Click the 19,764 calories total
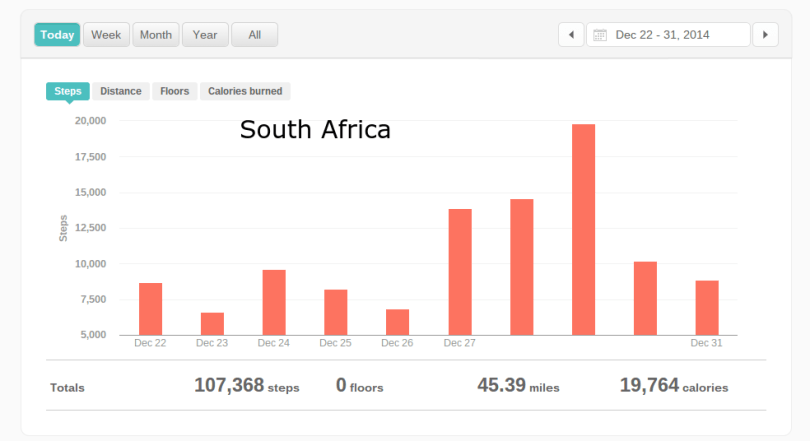Screen dimensions: 810x441 click(673, 386)
